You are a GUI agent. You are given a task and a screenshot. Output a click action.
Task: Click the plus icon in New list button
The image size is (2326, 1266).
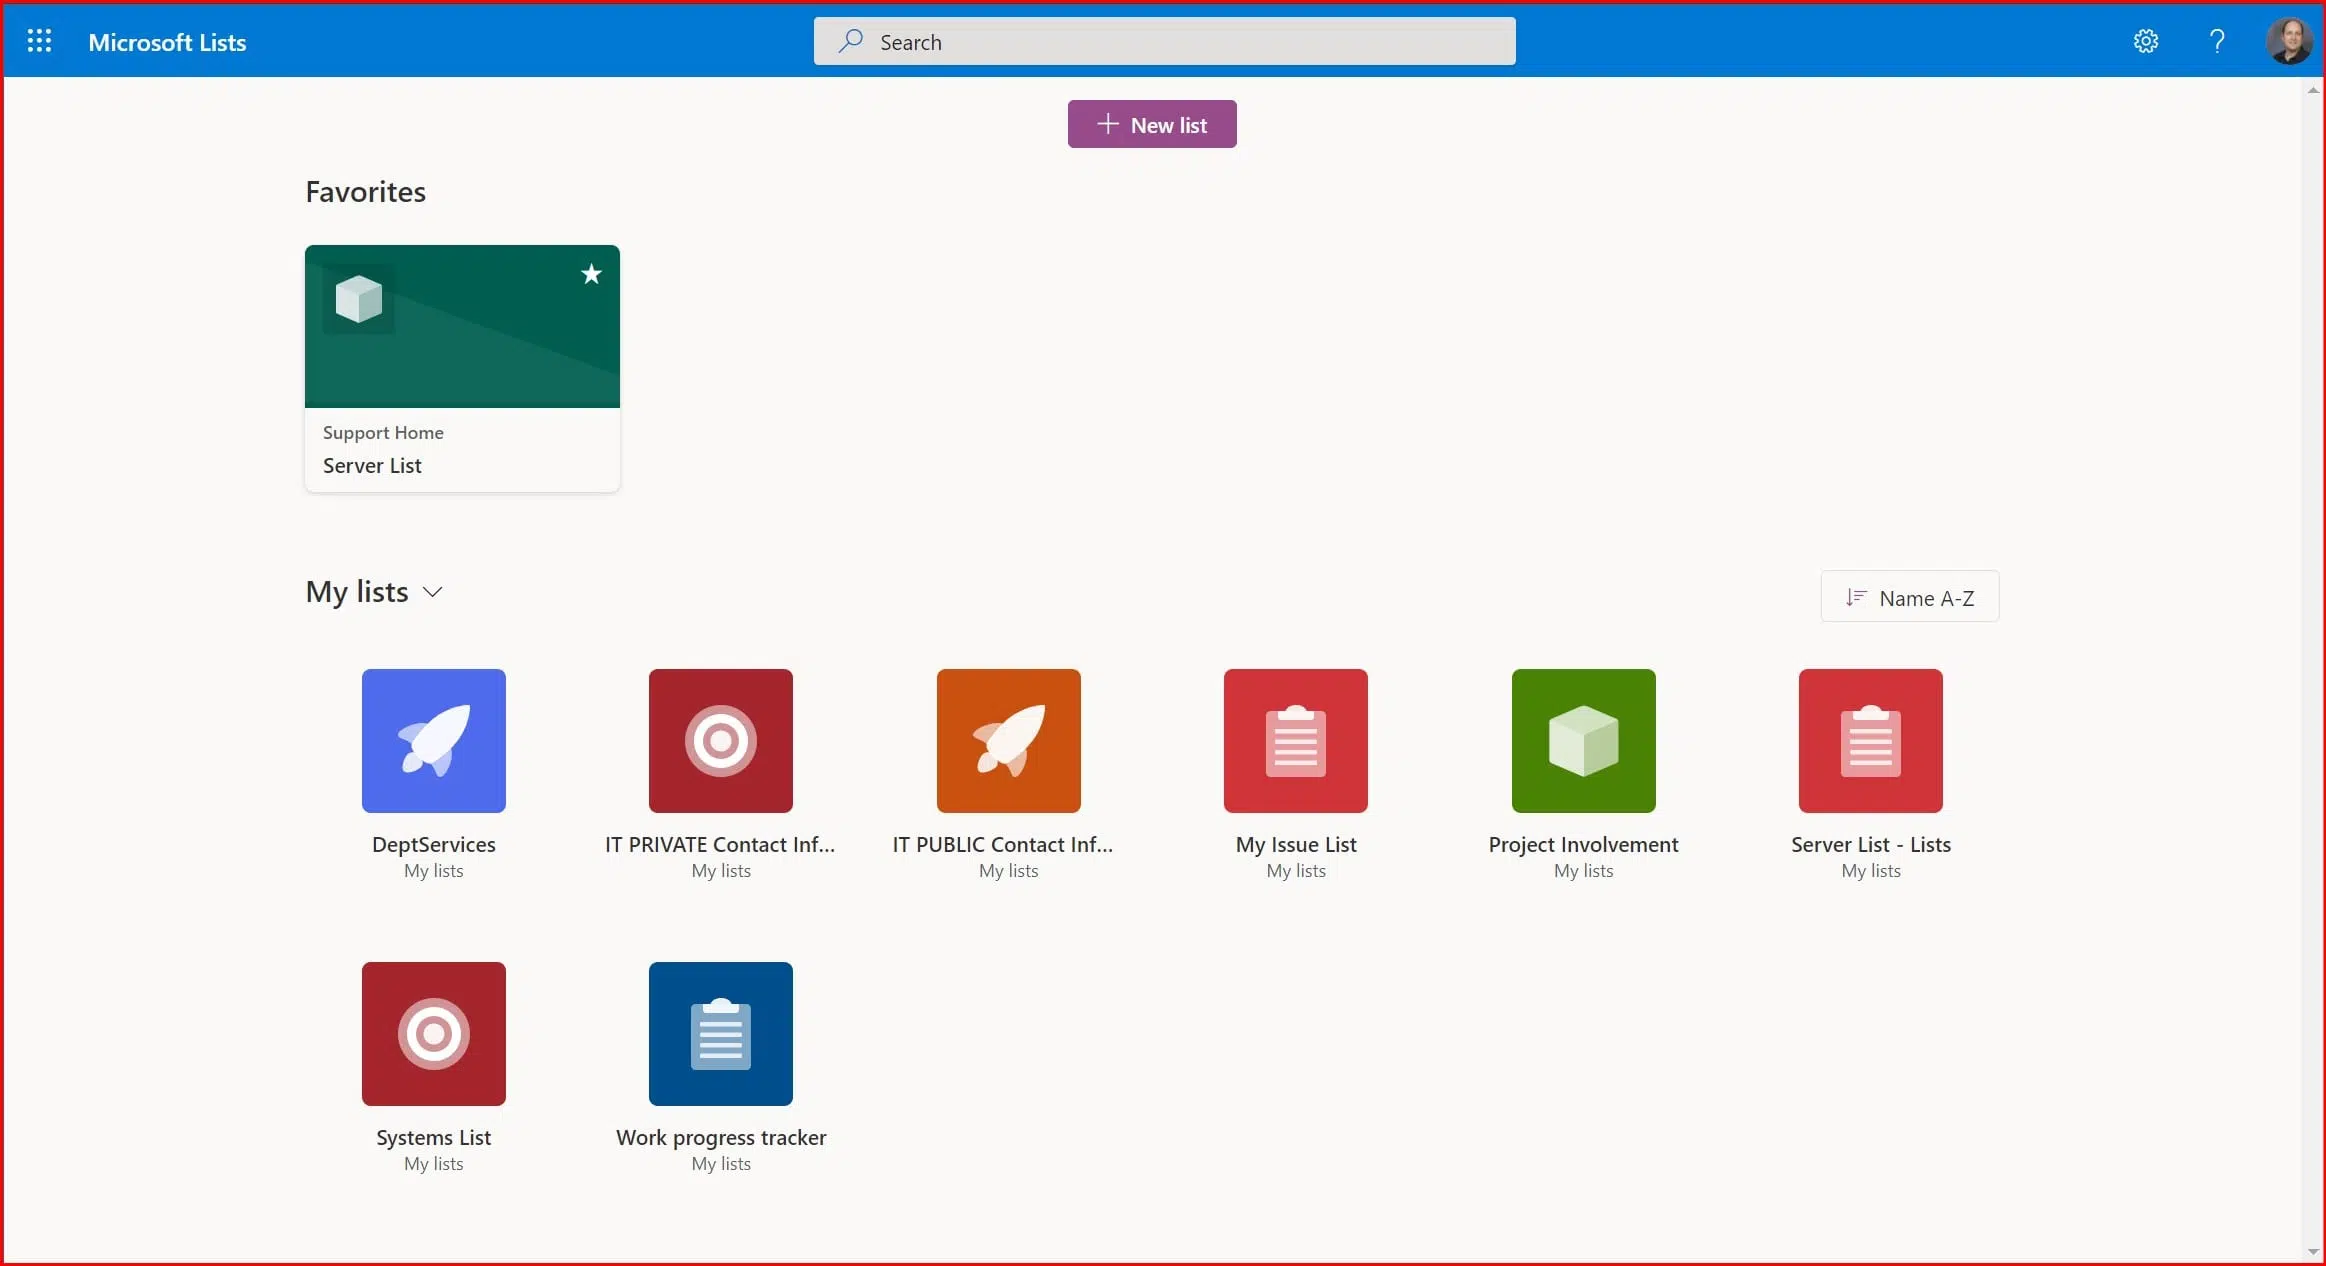[1107, 124]
